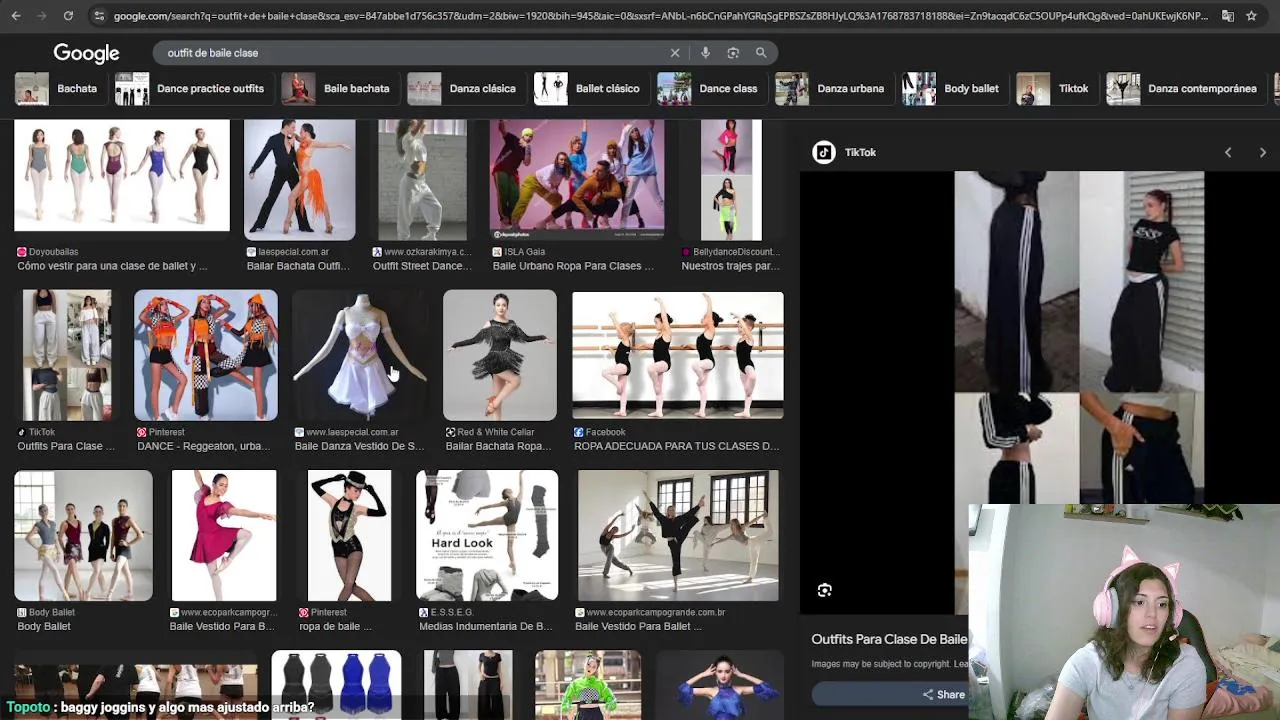Open 'Baile Urbano Ropa Para Clases' link
Viewport: 1280px width, 720px height.
[x=573, y=266]
